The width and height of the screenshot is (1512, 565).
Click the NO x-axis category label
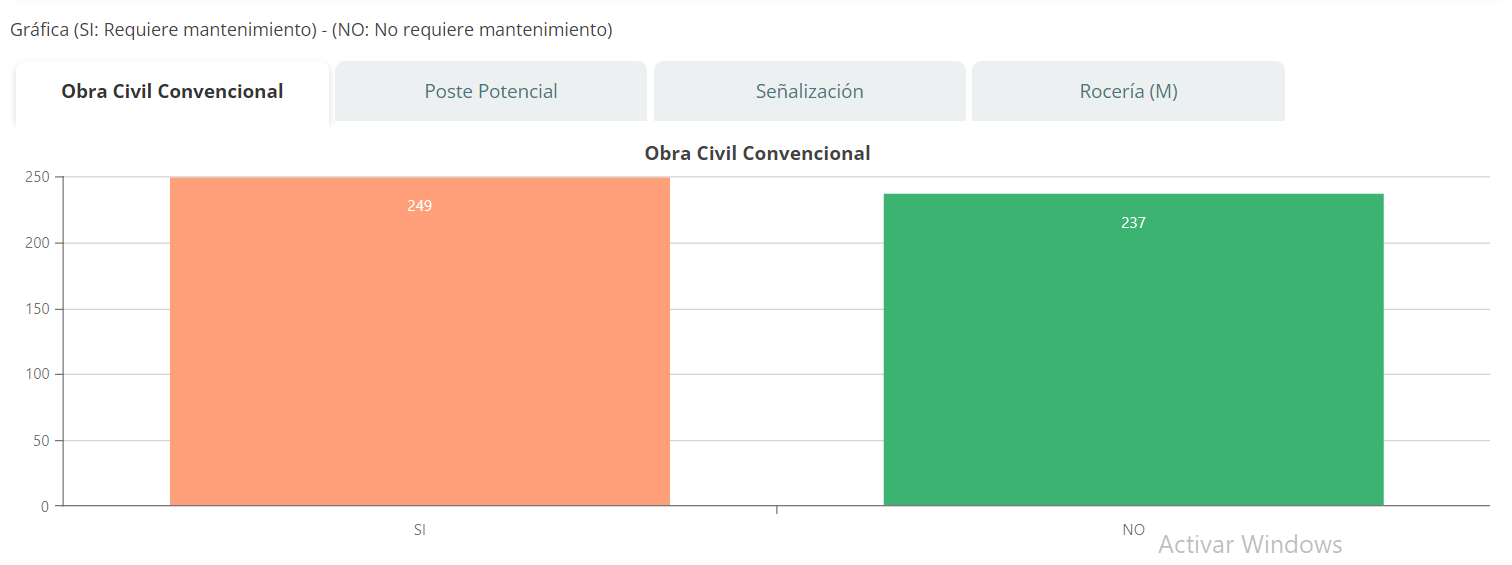click(x=1133, y=530)
